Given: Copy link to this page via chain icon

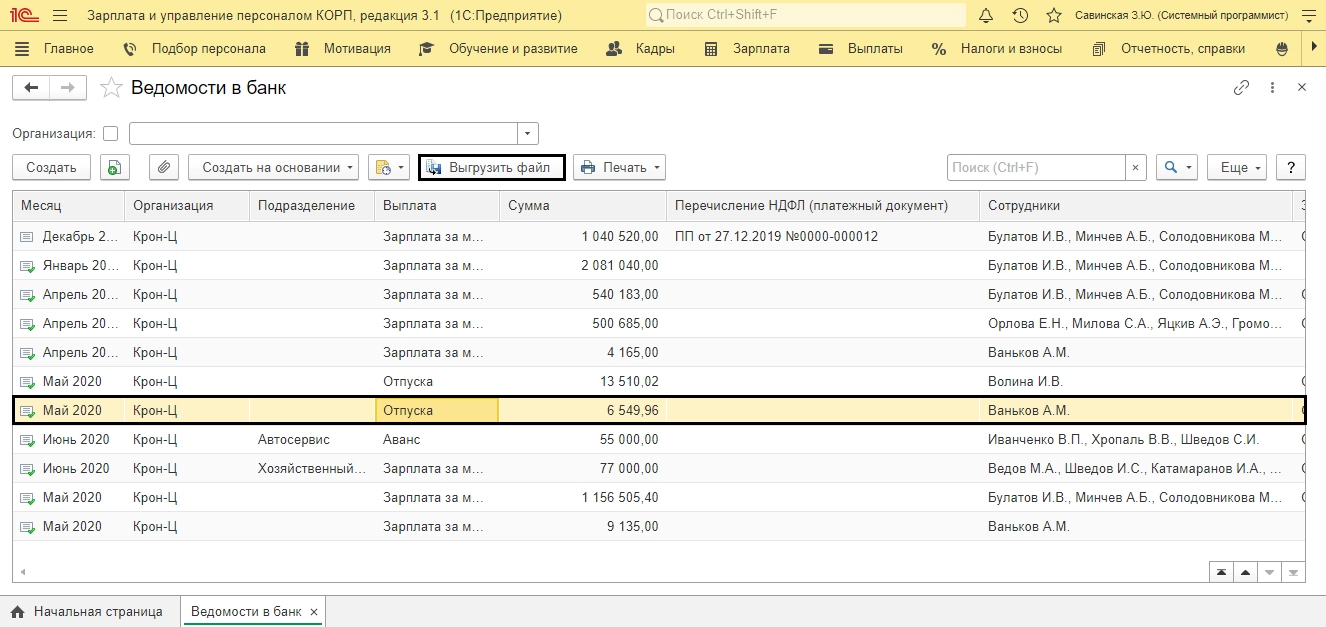Looking at the screenshot, I should tap(1241, 88).
